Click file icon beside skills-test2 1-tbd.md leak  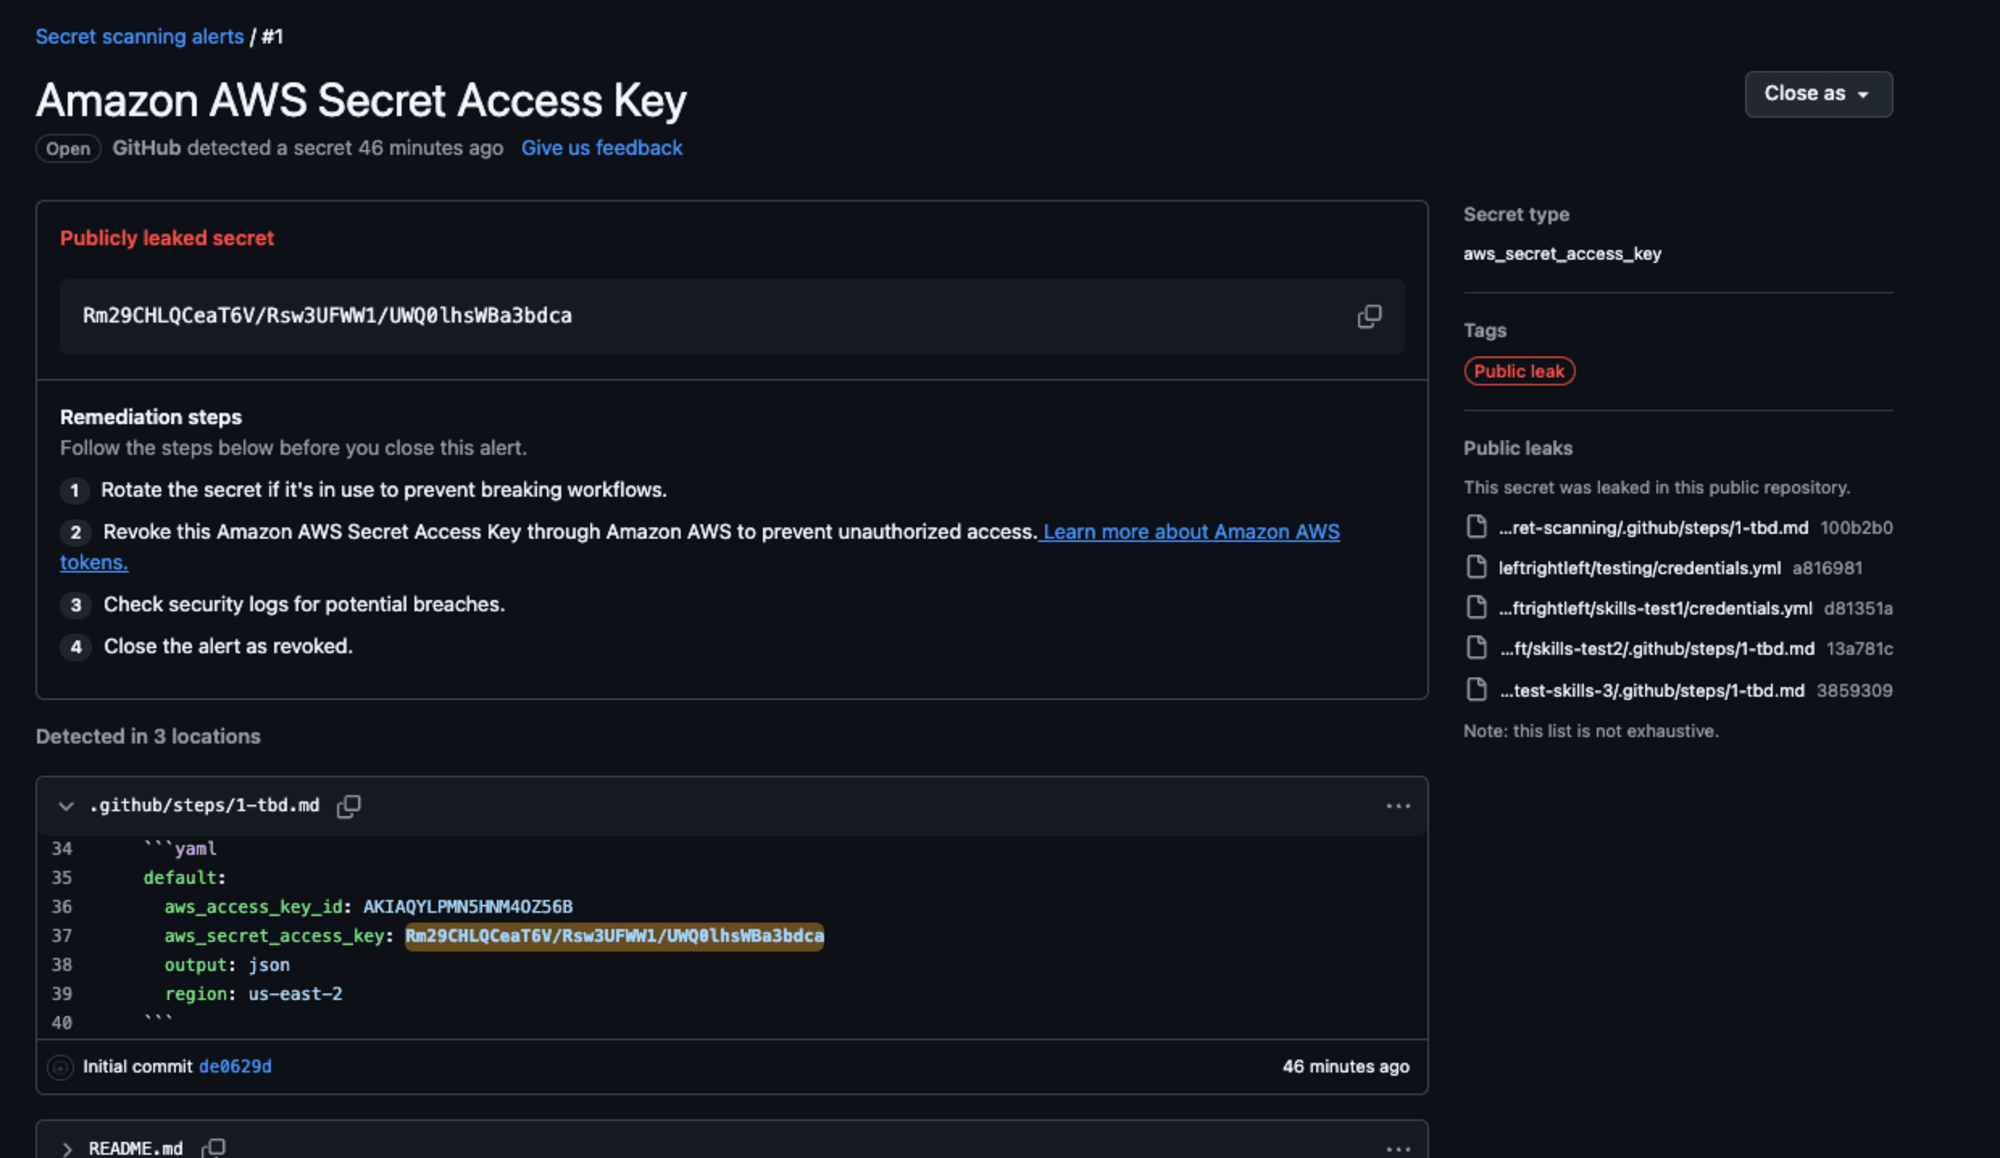coord(1476,648)
